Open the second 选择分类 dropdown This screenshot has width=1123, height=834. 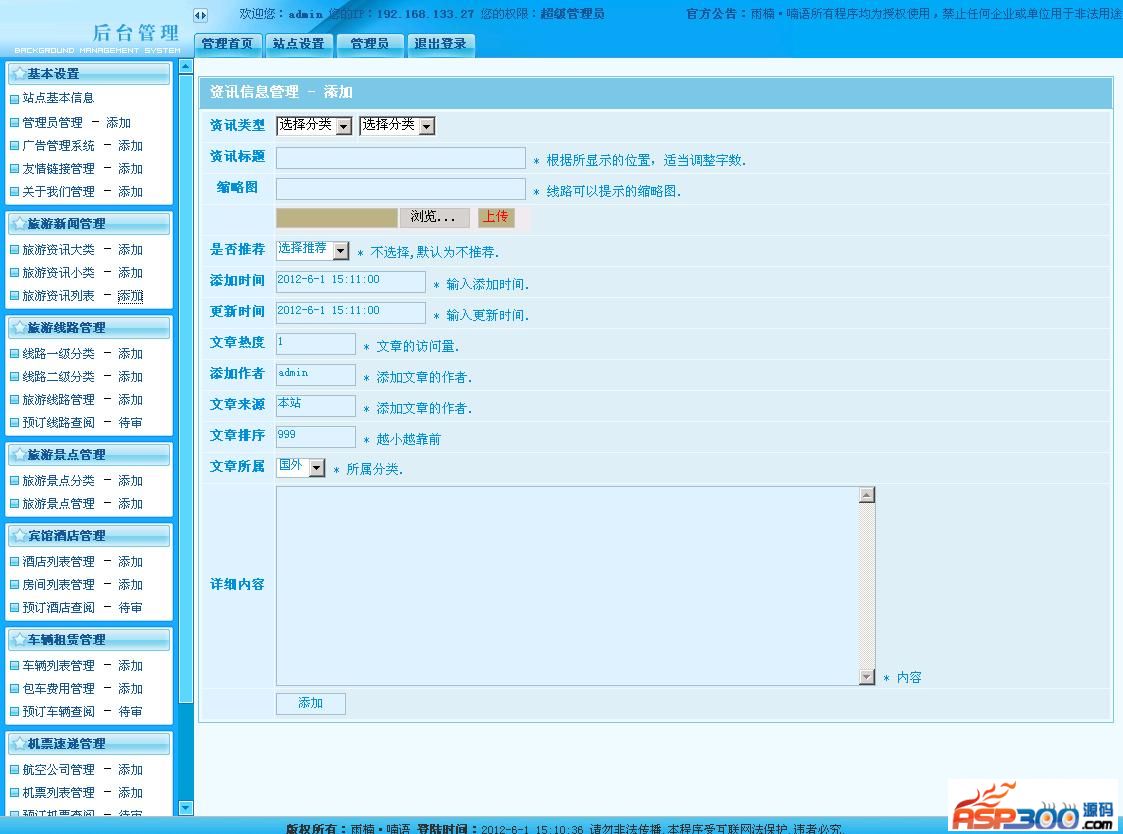pos(397,126)
